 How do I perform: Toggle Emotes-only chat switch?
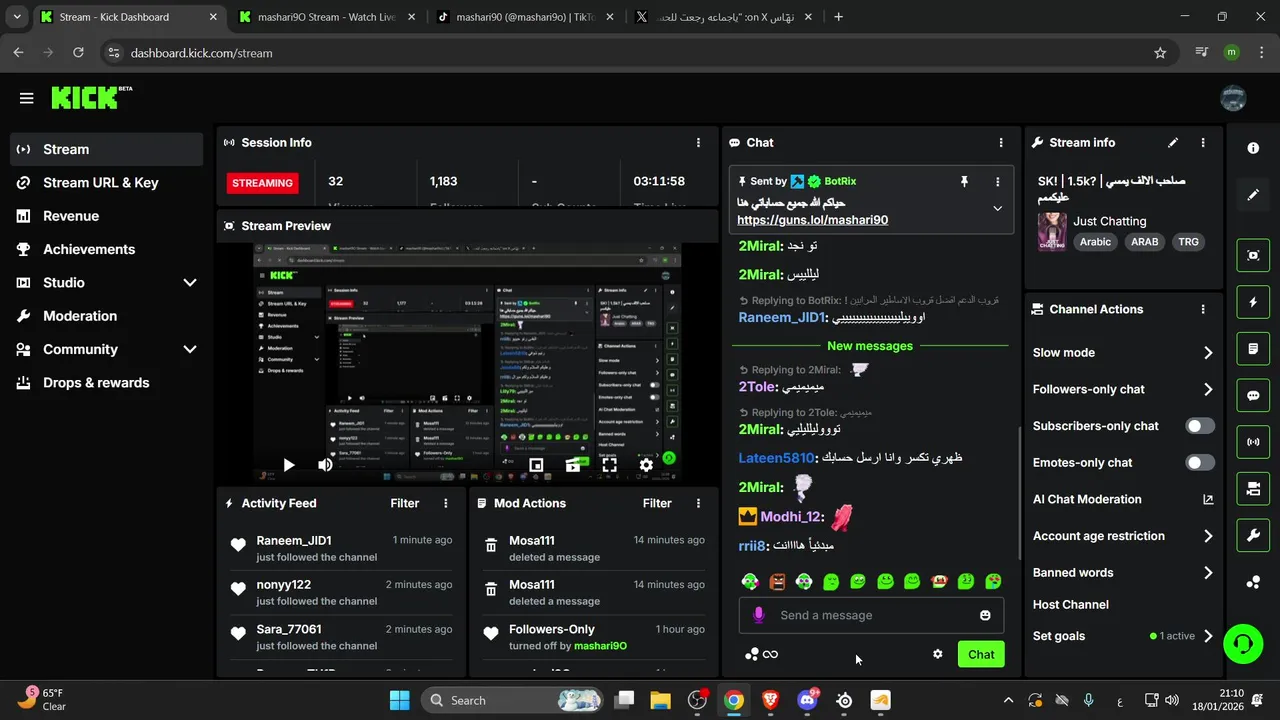pyautogui.click(x=1200, y=463)
